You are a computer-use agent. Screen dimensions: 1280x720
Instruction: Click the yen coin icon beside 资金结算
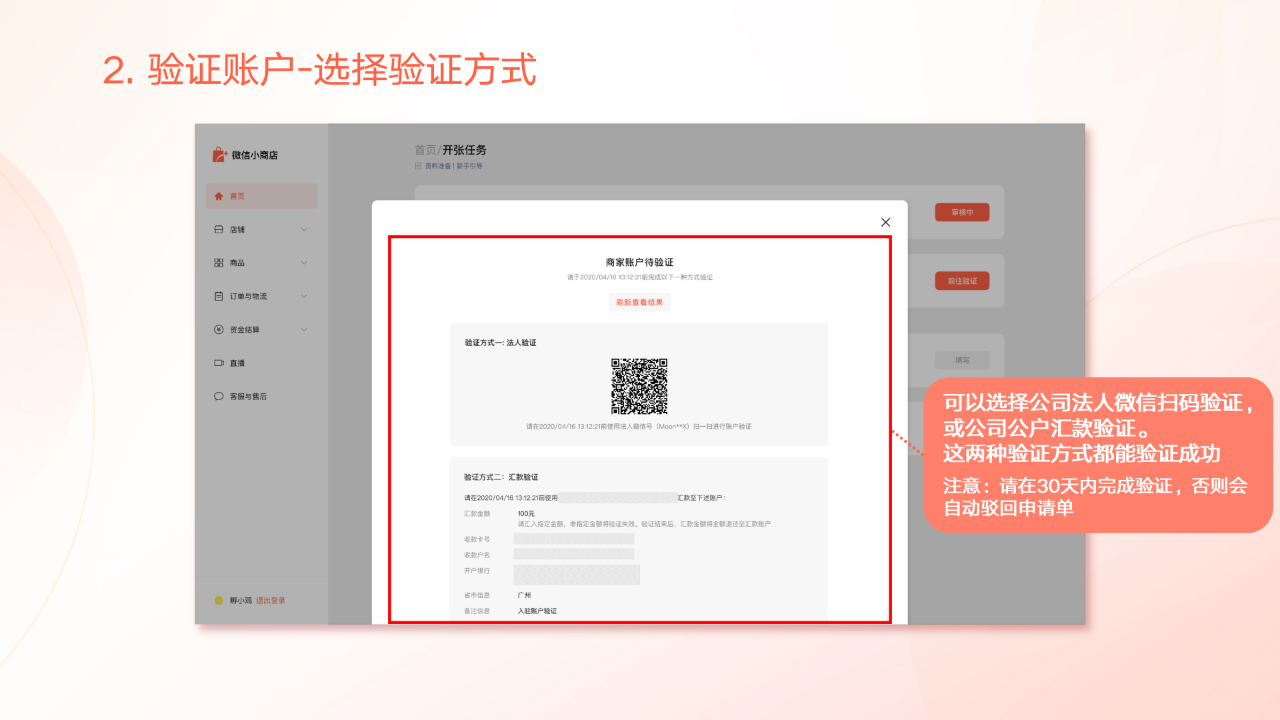click(219, 329)
